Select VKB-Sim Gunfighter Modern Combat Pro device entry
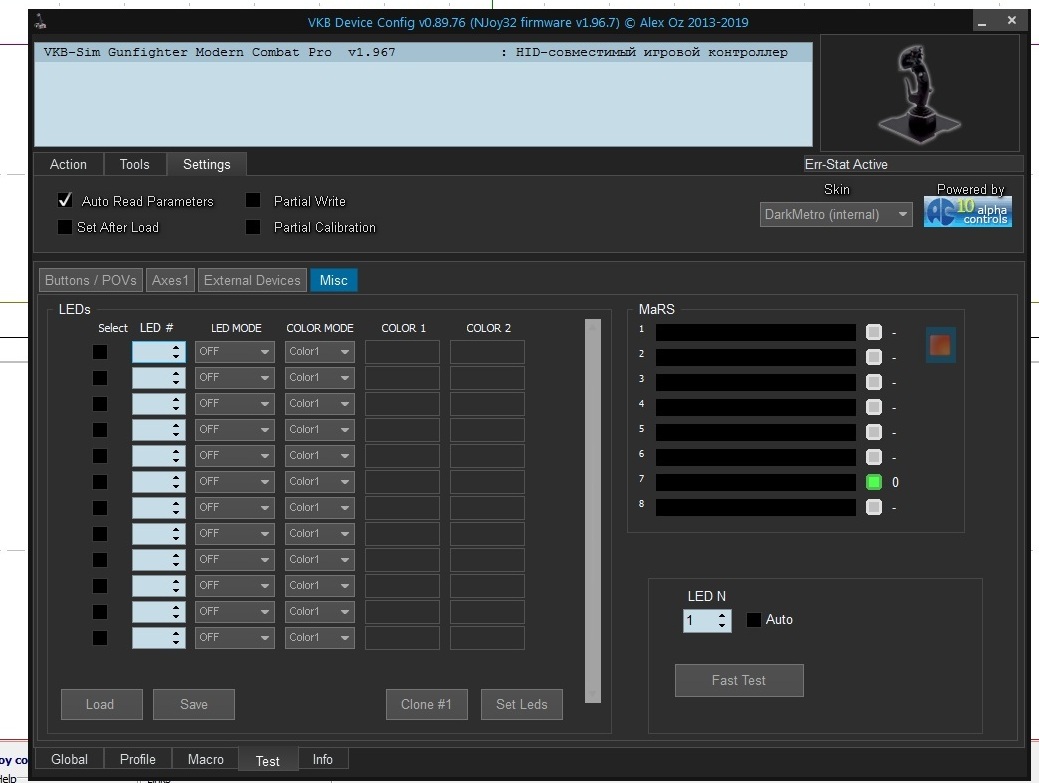 coord(423,52)
